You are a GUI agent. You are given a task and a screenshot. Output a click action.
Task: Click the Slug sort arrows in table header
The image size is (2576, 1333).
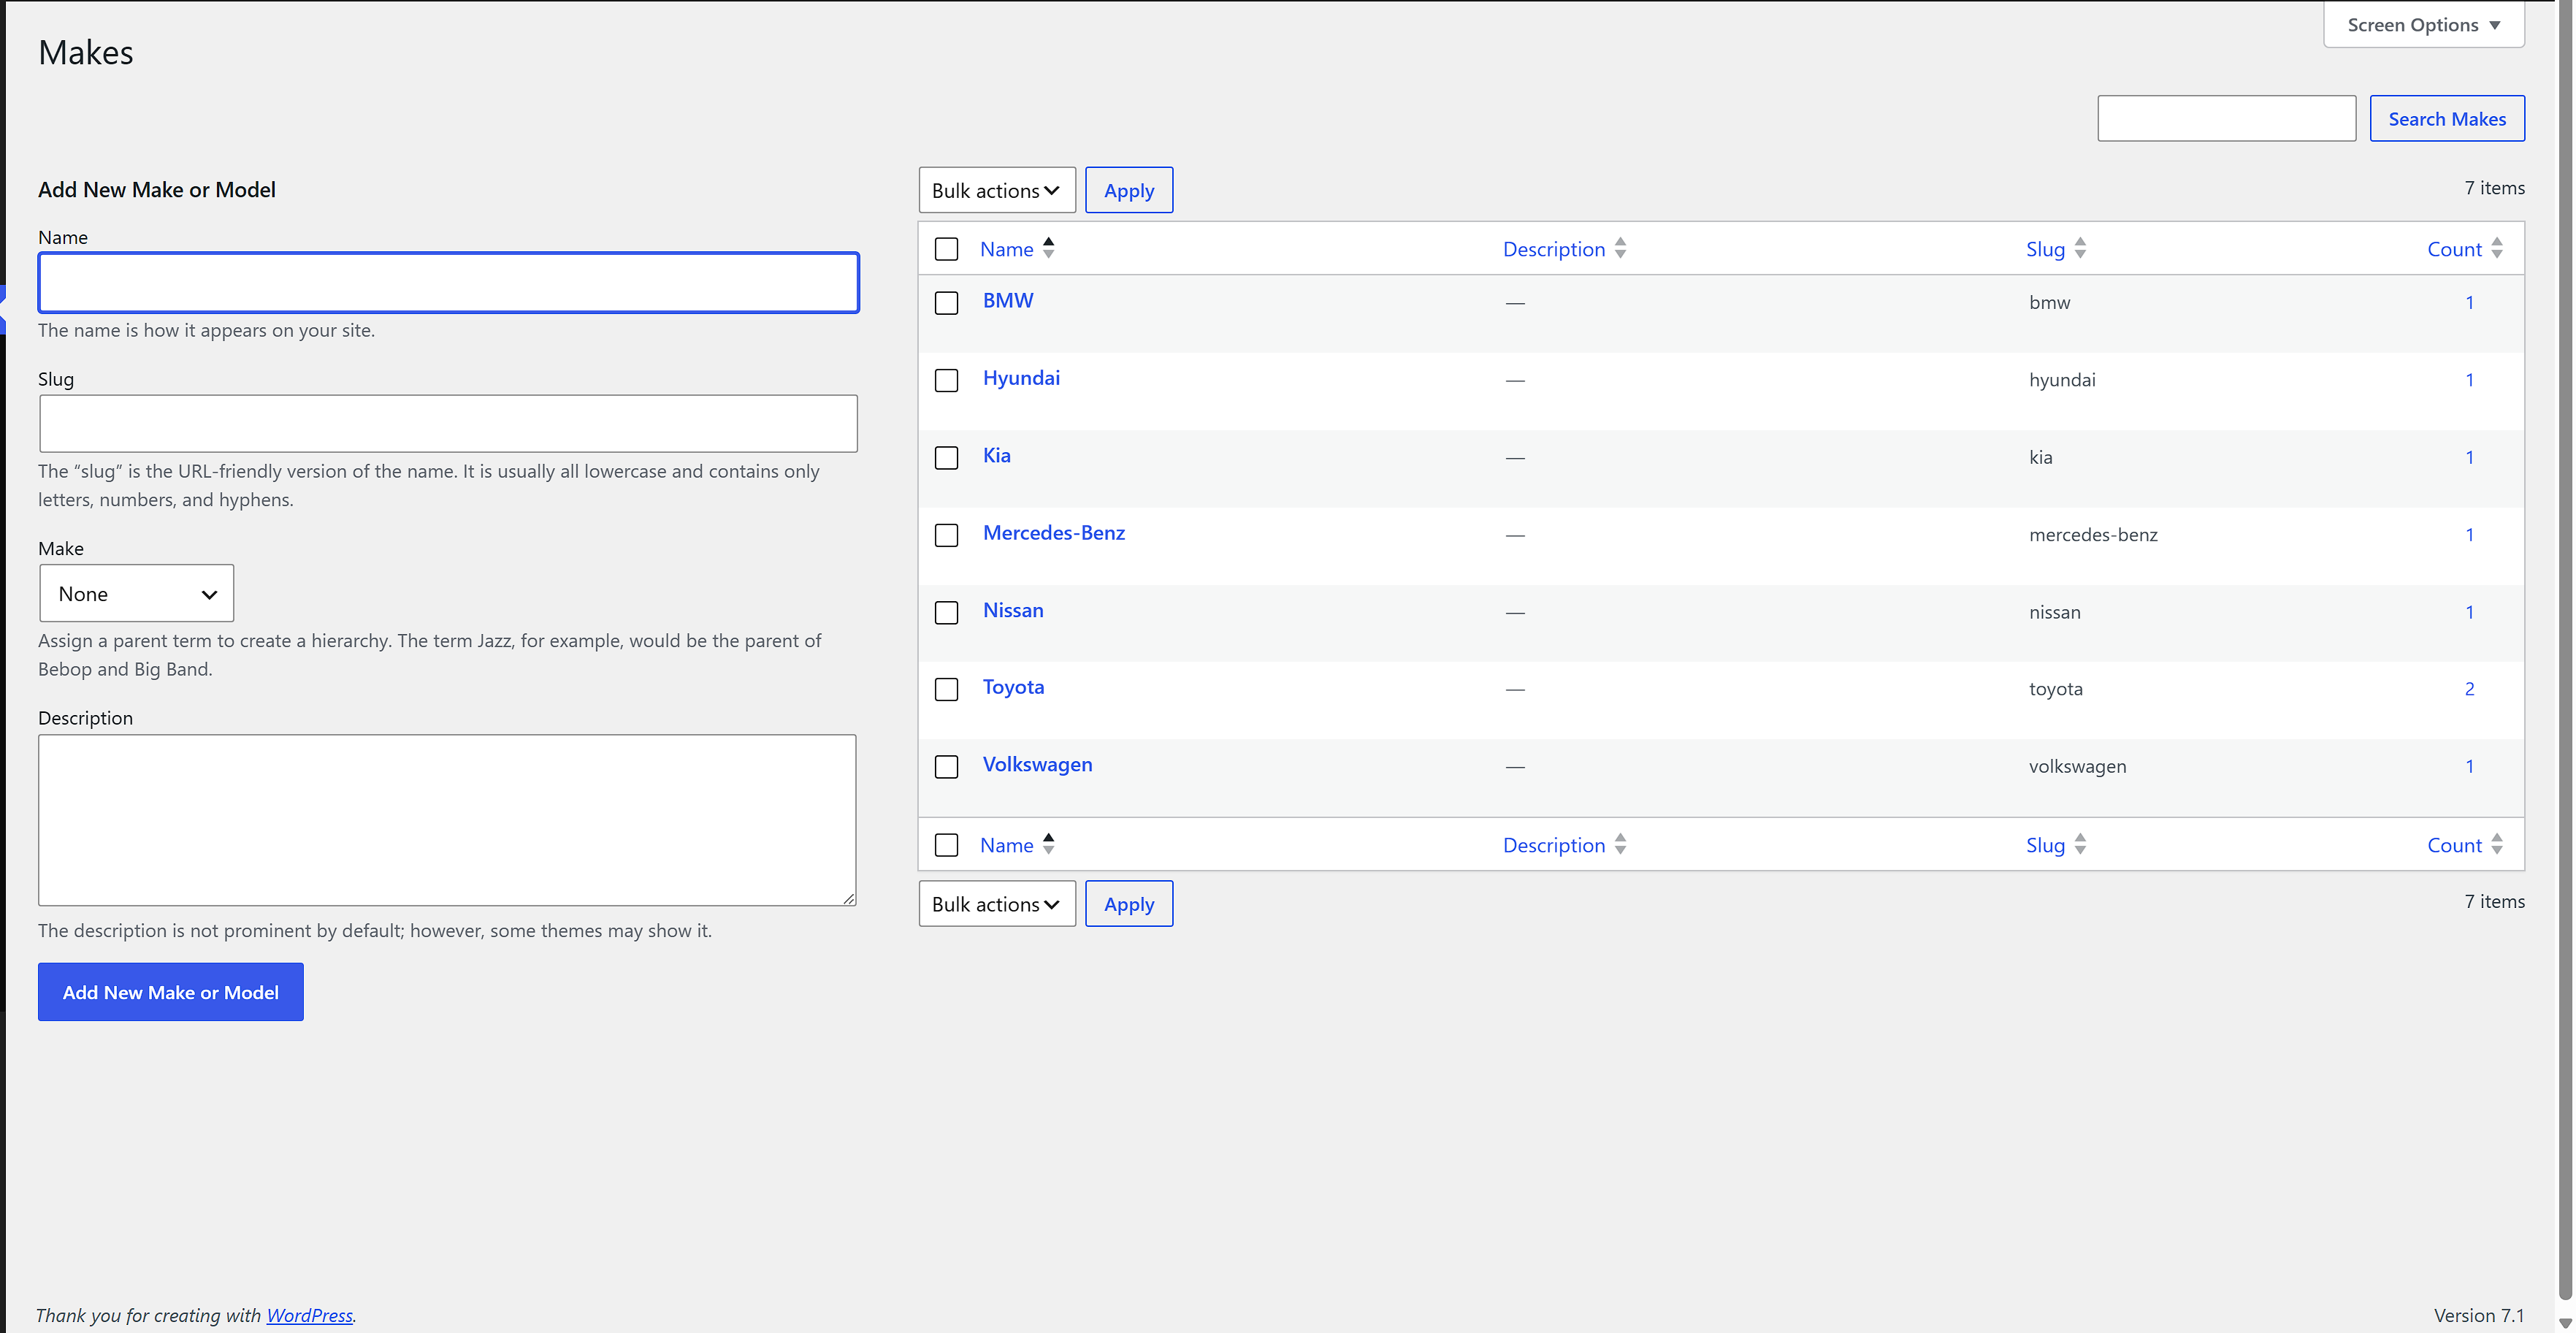click(x=2080, y=248)
